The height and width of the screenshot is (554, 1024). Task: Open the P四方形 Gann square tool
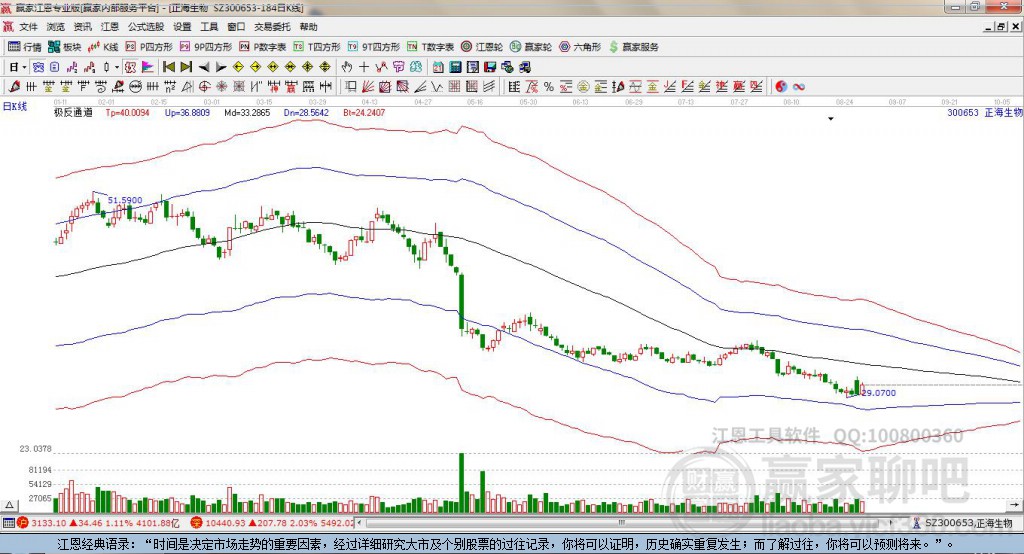click(x=149, y=47)
